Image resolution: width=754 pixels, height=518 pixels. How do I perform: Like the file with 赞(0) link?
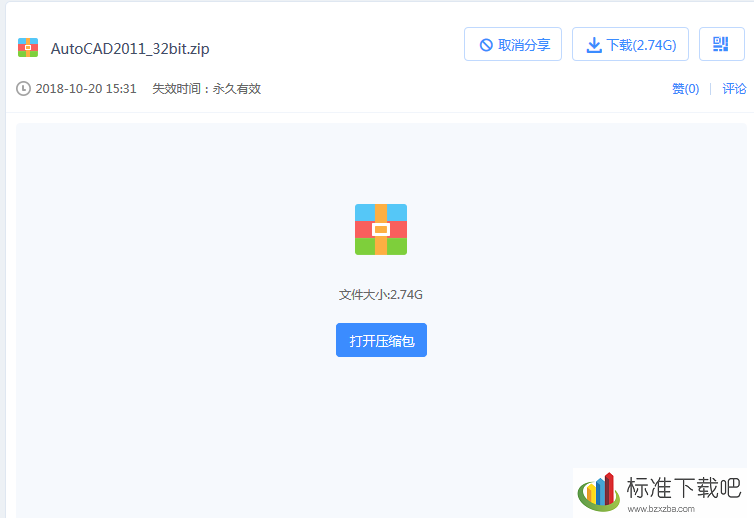685,88
